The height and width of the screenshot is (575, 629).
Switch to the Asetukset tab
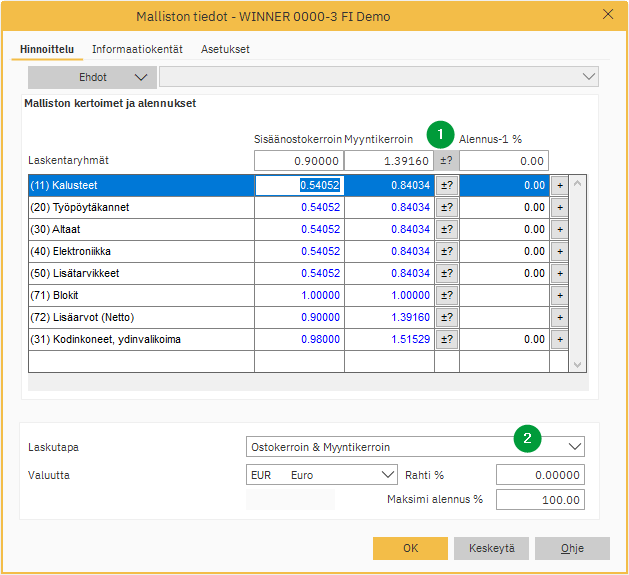pos(225,49)
